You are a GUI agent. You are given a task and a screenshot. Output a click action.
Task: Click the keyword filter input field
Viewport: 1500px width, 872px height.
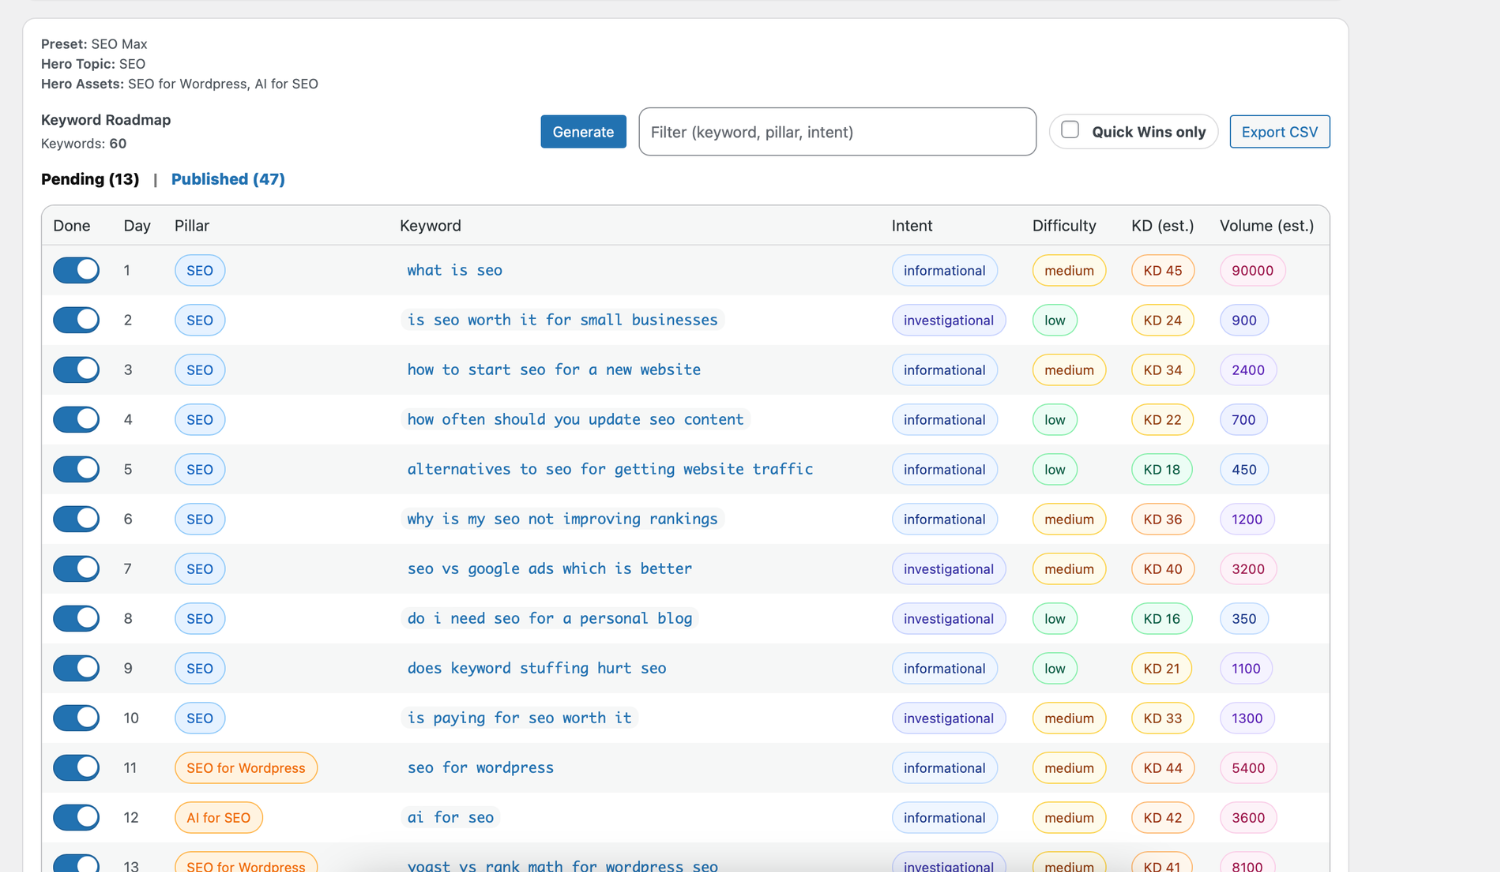pos(837,131)
